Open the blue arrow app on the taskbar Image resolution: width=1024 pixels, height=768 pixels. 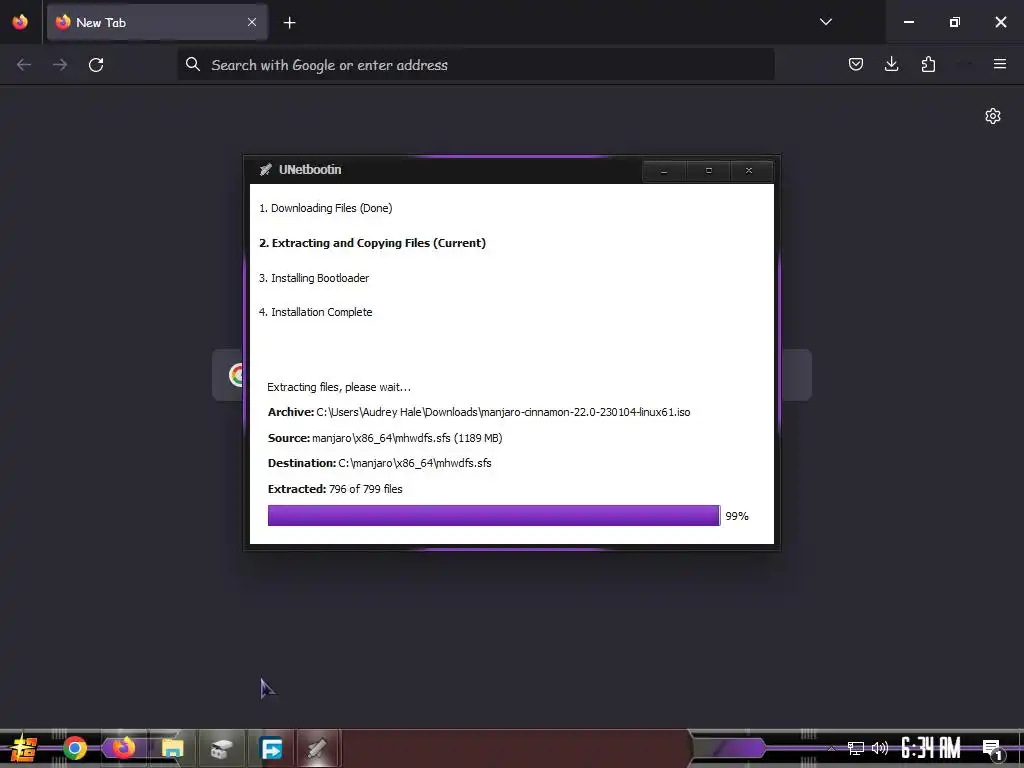pos(270,748)
